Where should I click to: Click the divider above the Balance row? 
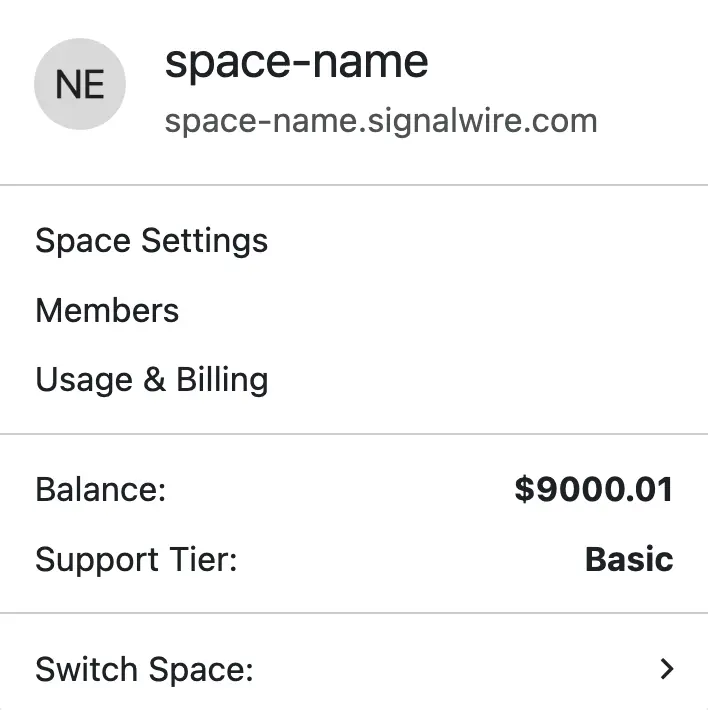coord(354,434)
